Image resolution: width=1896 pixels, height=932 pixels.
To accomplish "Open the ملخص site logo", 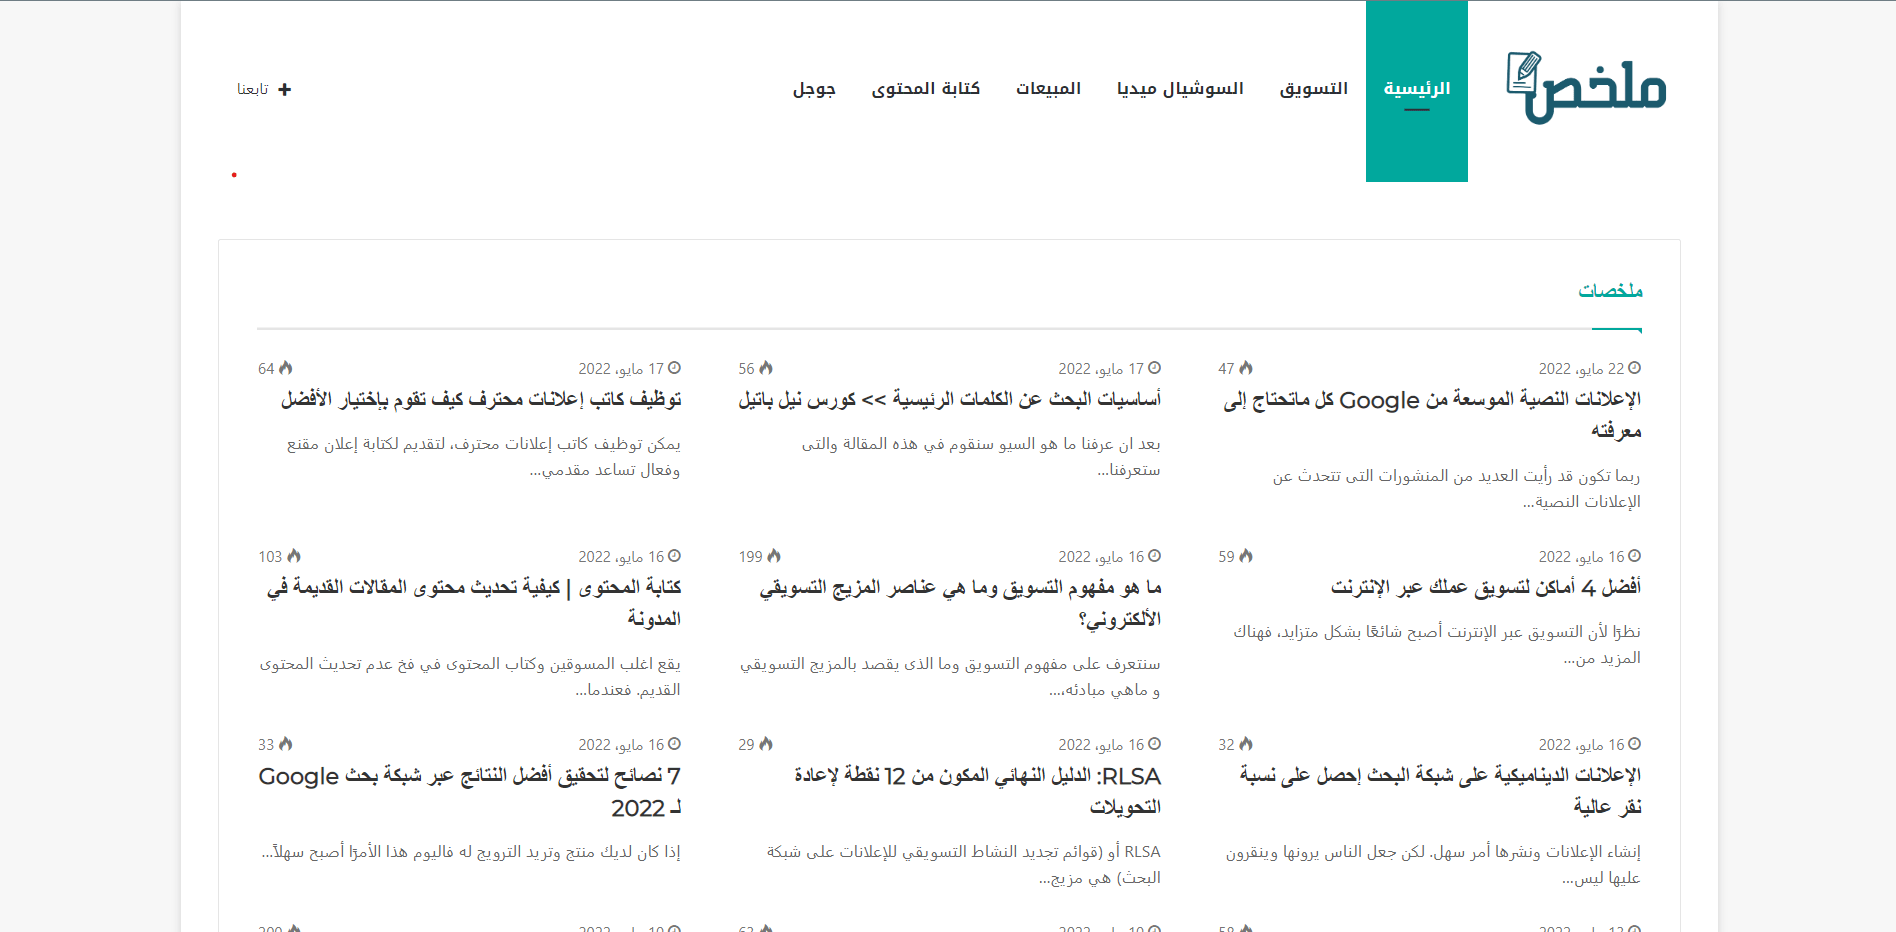I will pos(1586,88).
